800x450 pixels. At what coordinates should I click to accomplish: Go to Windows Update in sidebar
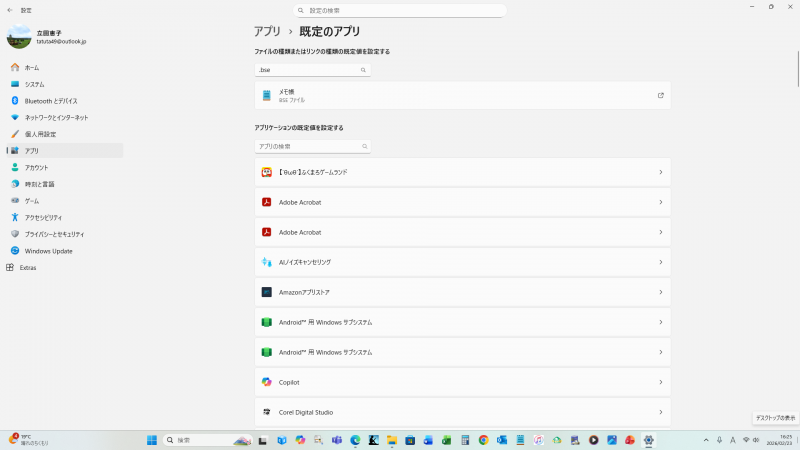[48, 251]
